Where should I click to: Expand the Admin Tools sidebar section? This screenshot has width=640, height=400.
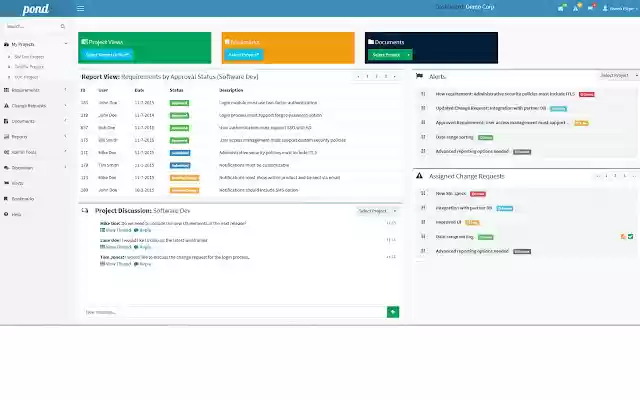point(66,151)
